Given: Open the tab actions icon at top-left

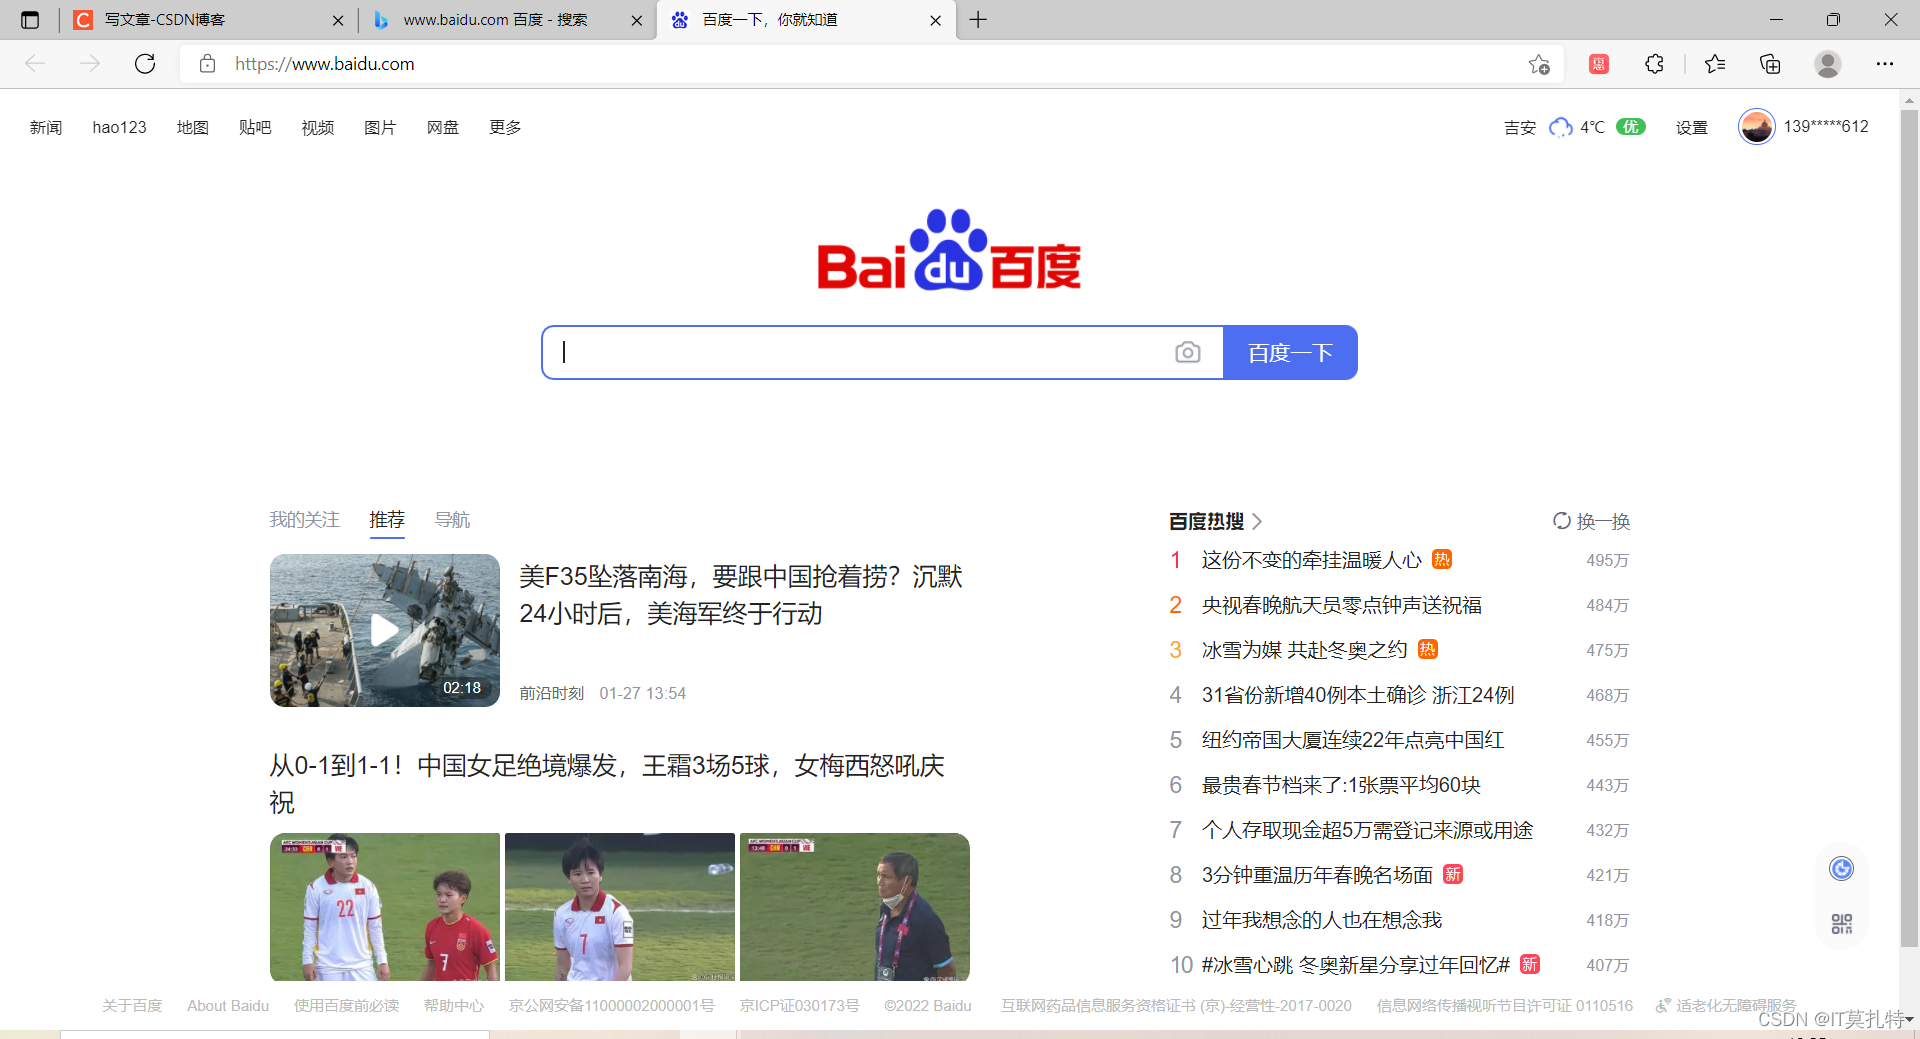Looking at the screenshot, I should (30, 20).
